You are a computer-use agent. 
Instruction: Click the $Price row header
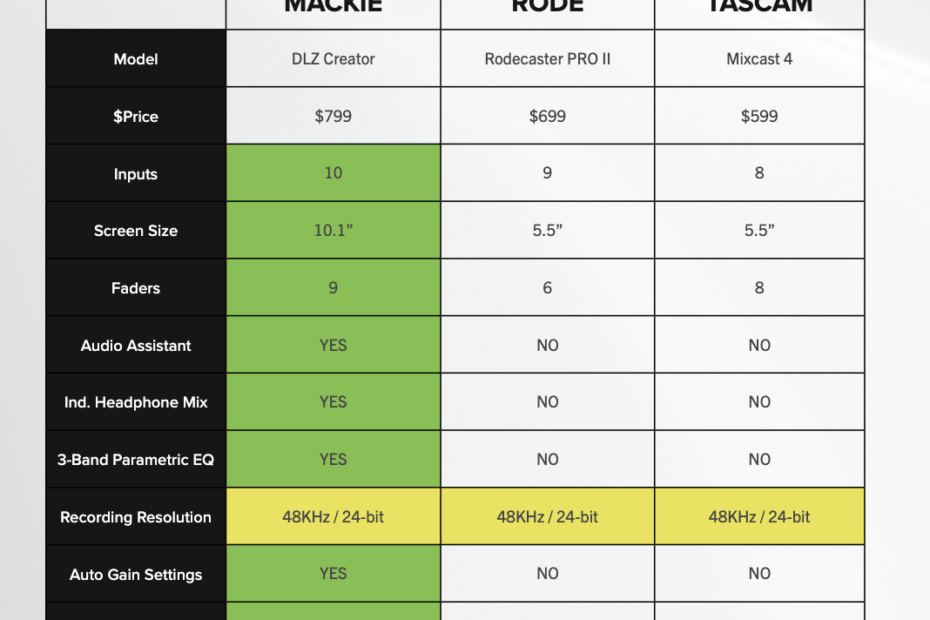(136, 116)
